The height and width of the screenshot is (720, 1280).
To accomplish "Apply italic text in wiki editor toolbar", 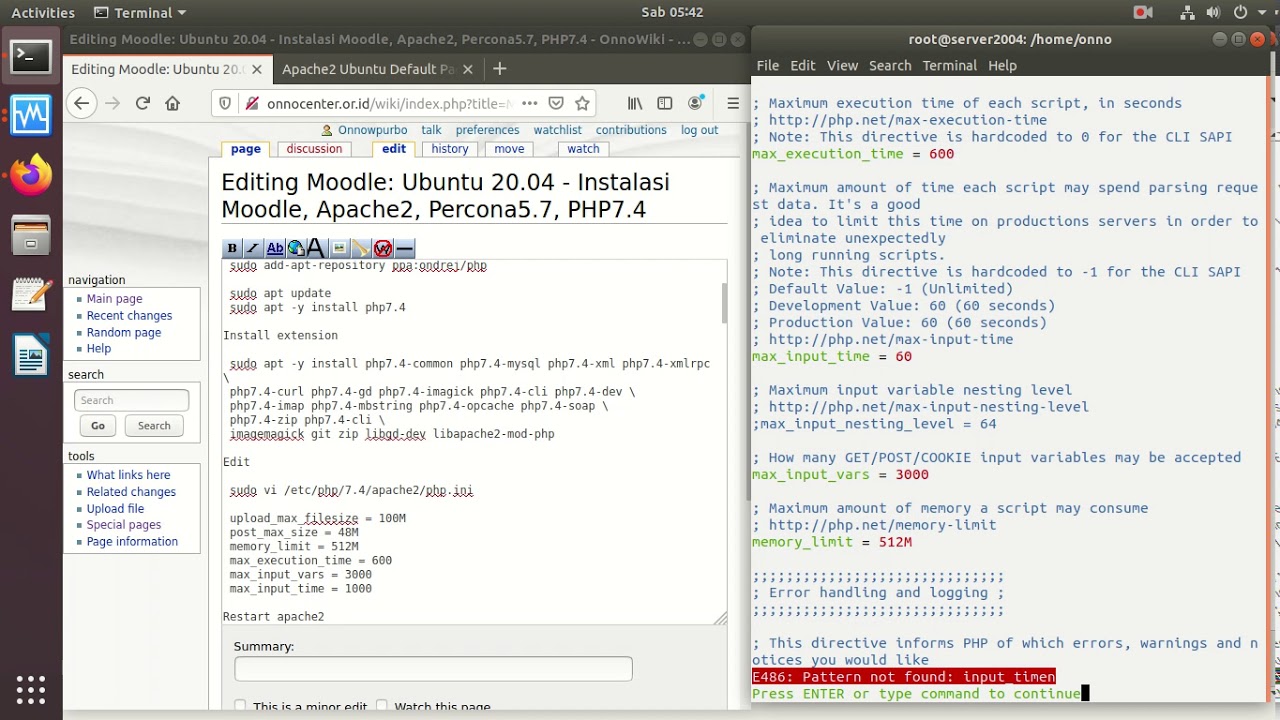I will [253, 248].
